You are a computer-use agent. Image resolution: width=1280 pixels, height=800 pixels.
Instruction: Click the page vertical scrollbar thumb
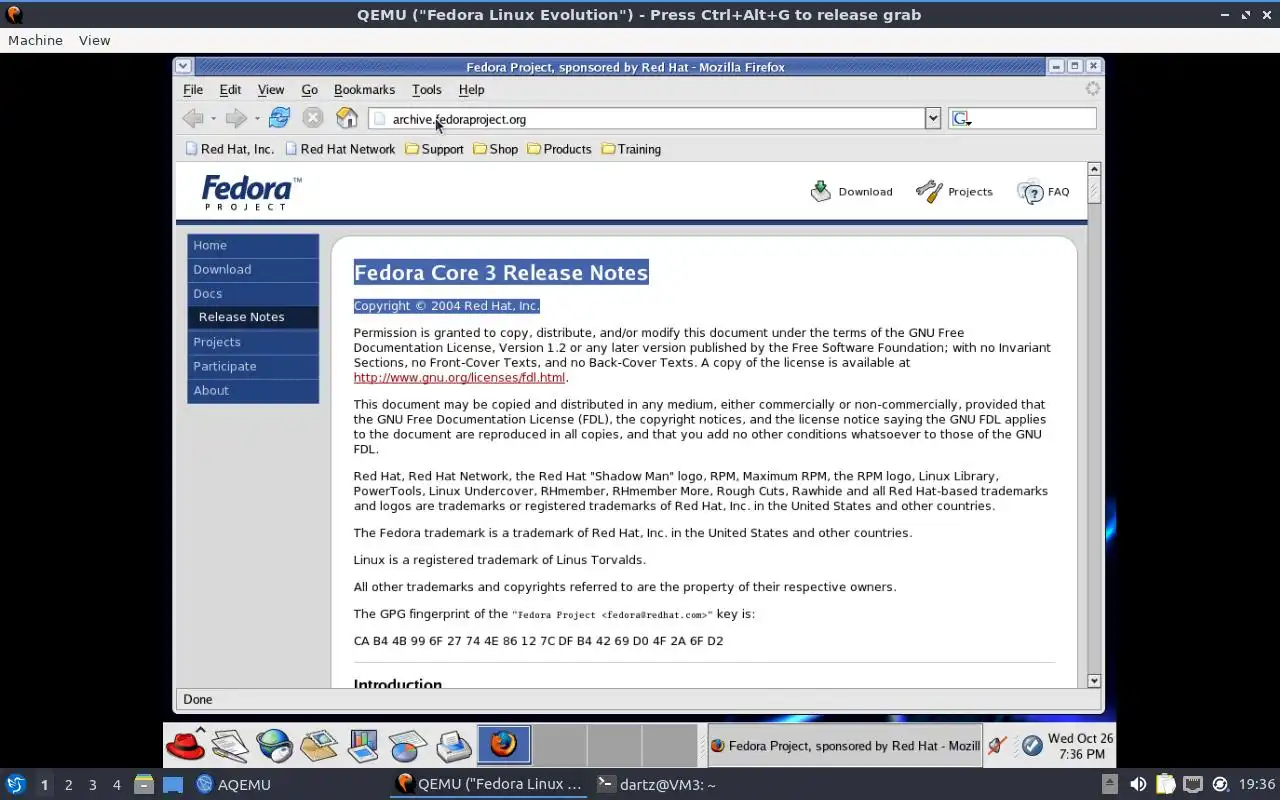point(1093,190)
